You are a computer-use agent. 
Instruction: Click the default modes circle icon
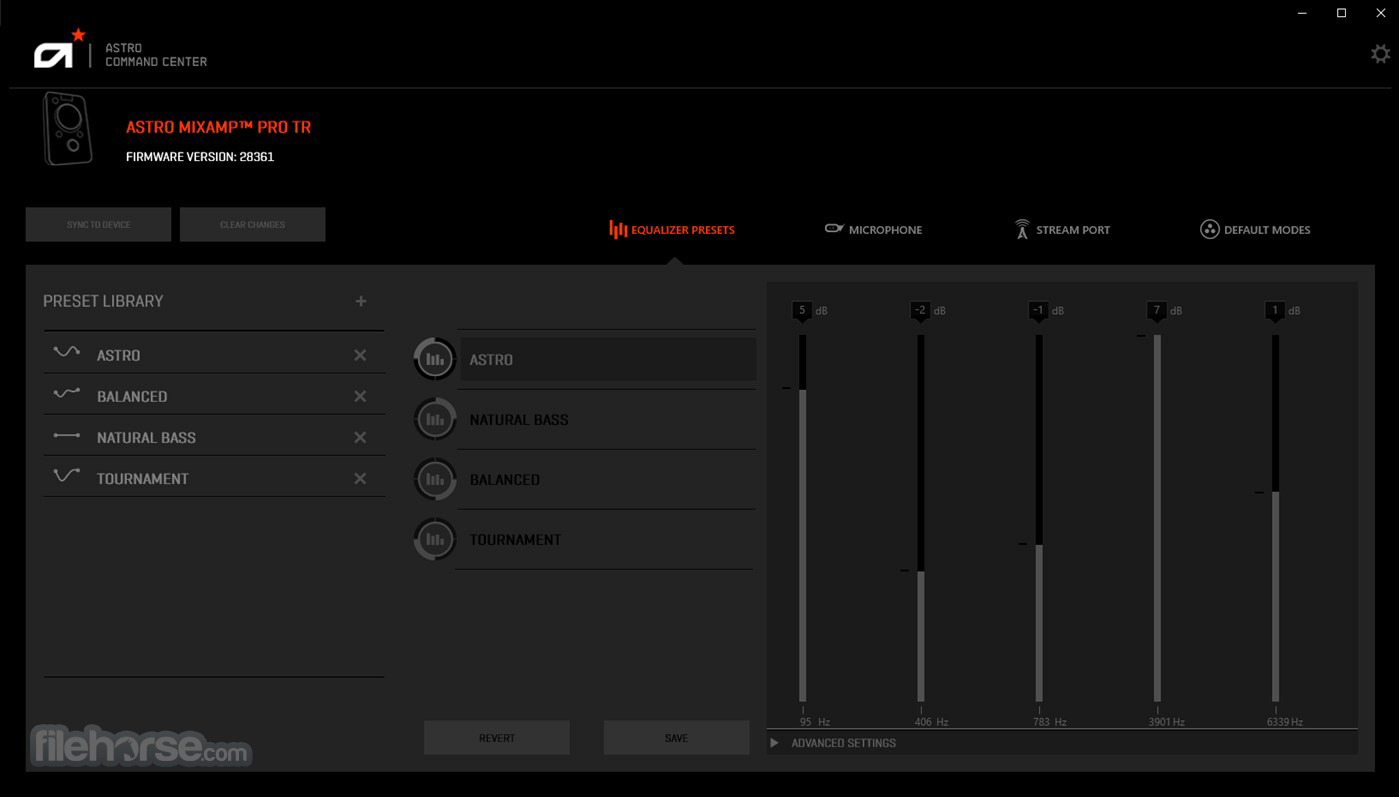1210,229
